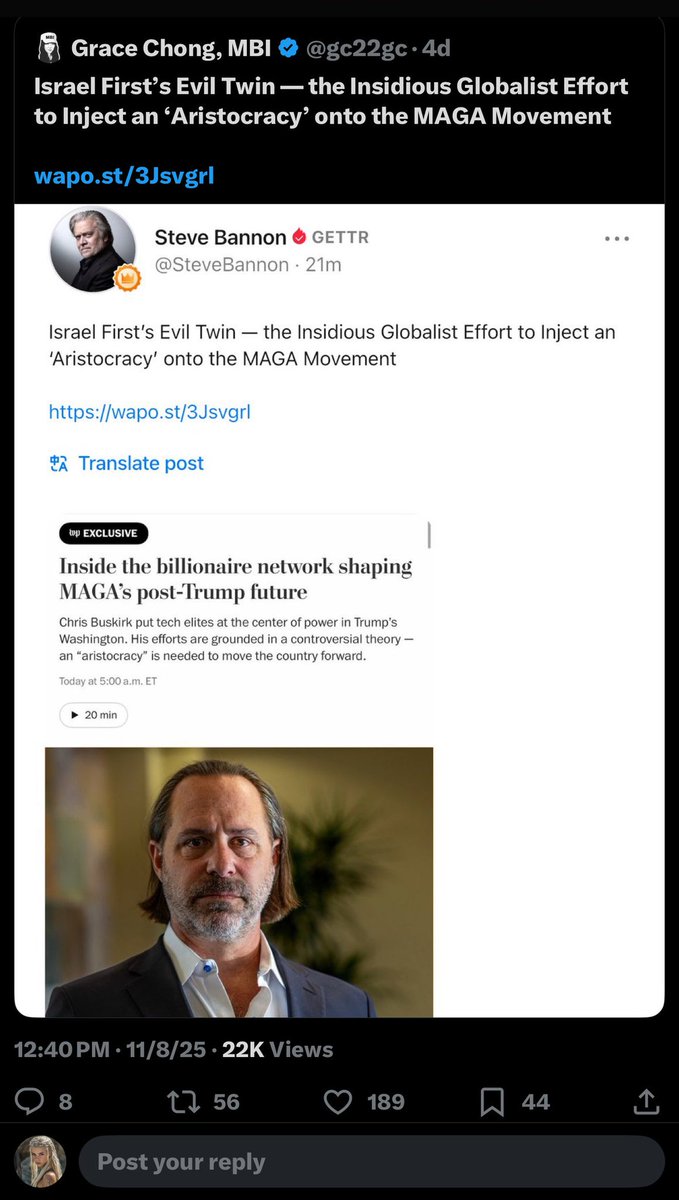The height and width of the screenshot is (1200, 679).
Task: Click Steve Bannon's round profile photo
Action: (x=93, y=249)
